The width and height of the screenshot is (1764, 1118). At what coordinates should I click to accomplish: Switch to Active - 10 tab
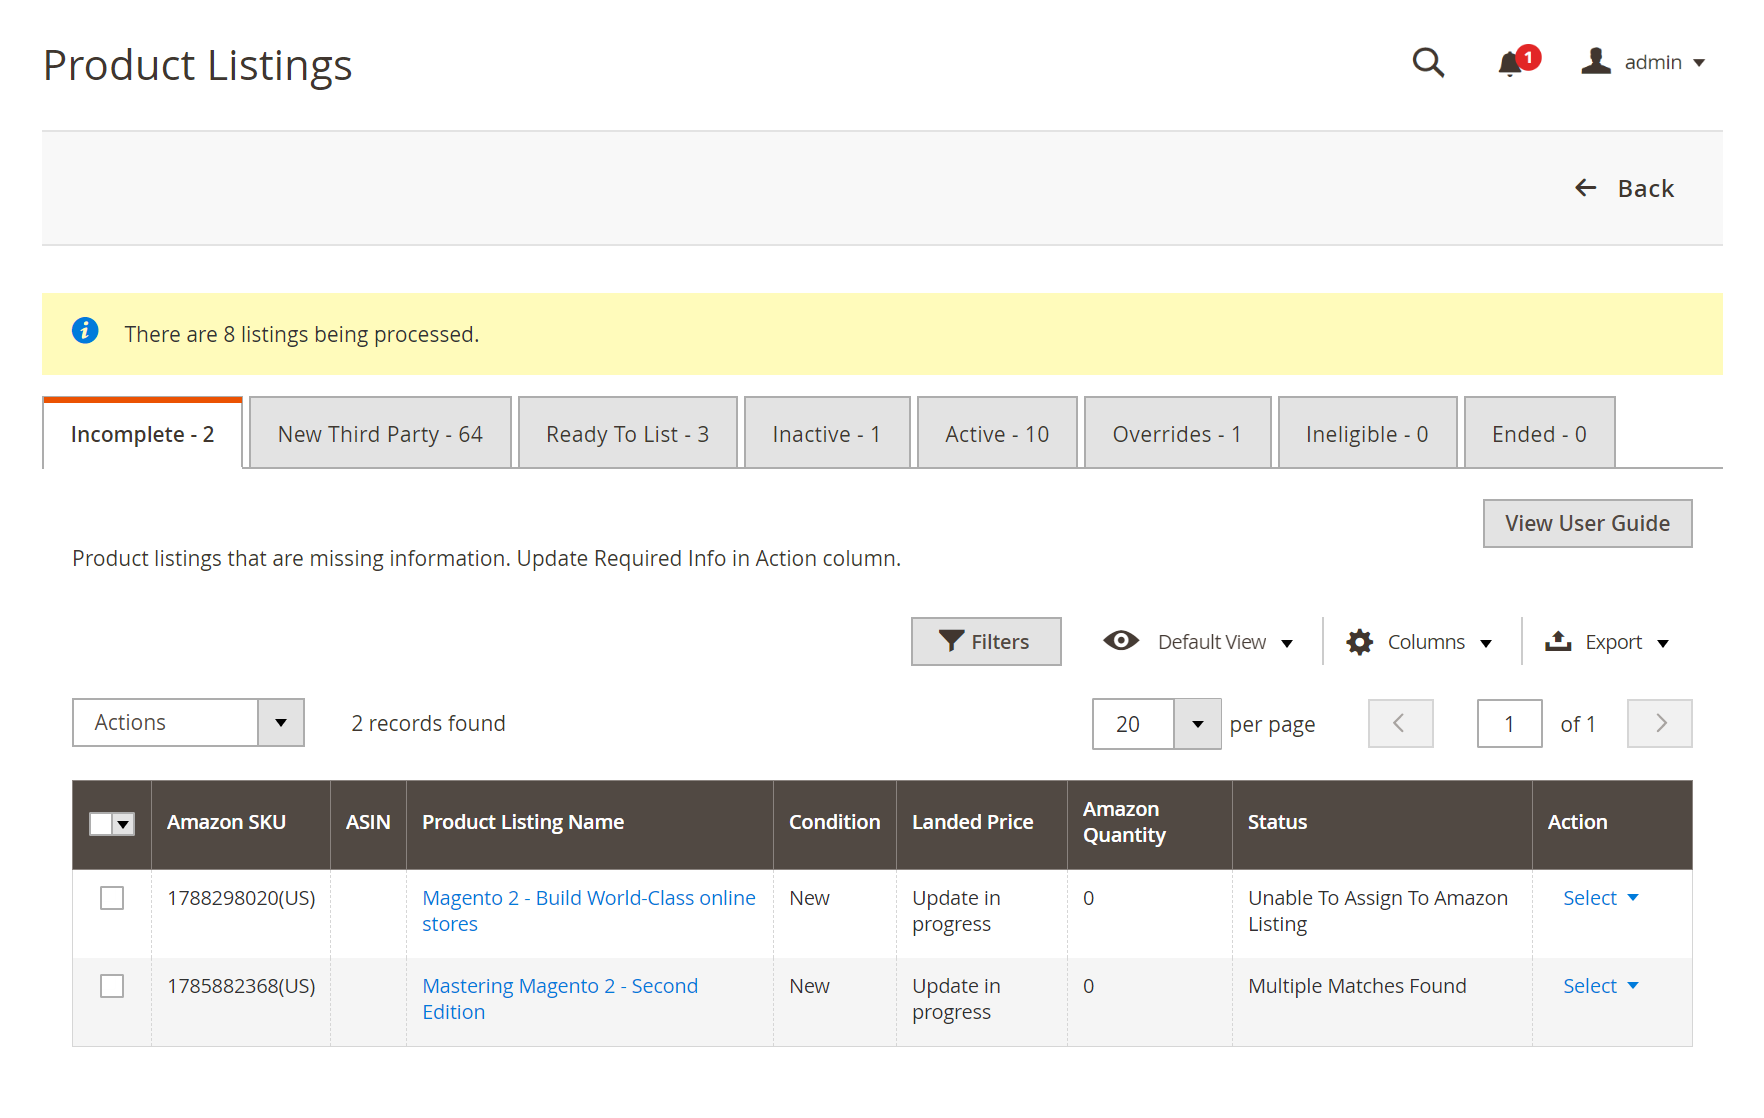[x=997, y=434]
